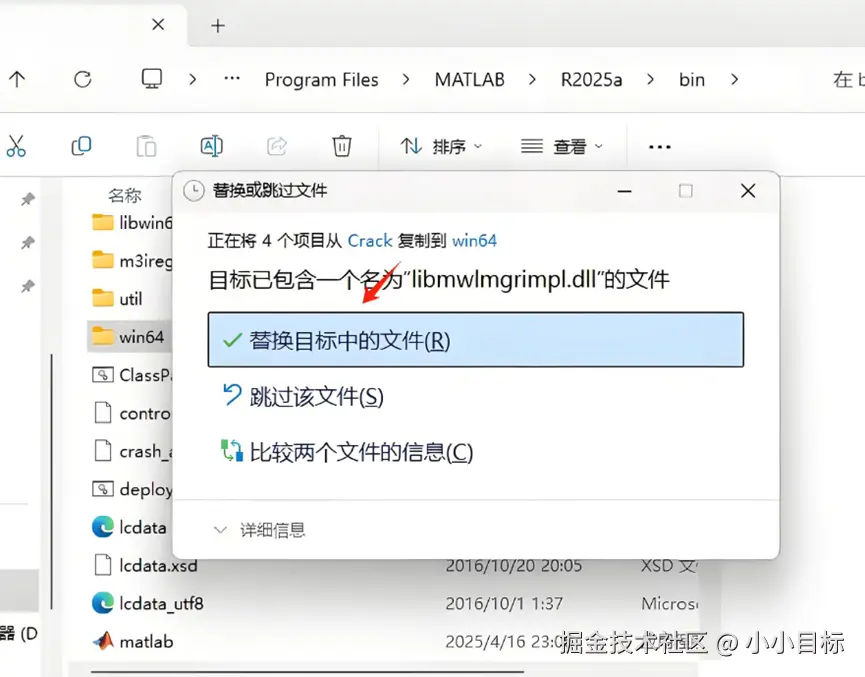
Task: Click the date 2016/10/1 1:37 cell
Action: 504,604
